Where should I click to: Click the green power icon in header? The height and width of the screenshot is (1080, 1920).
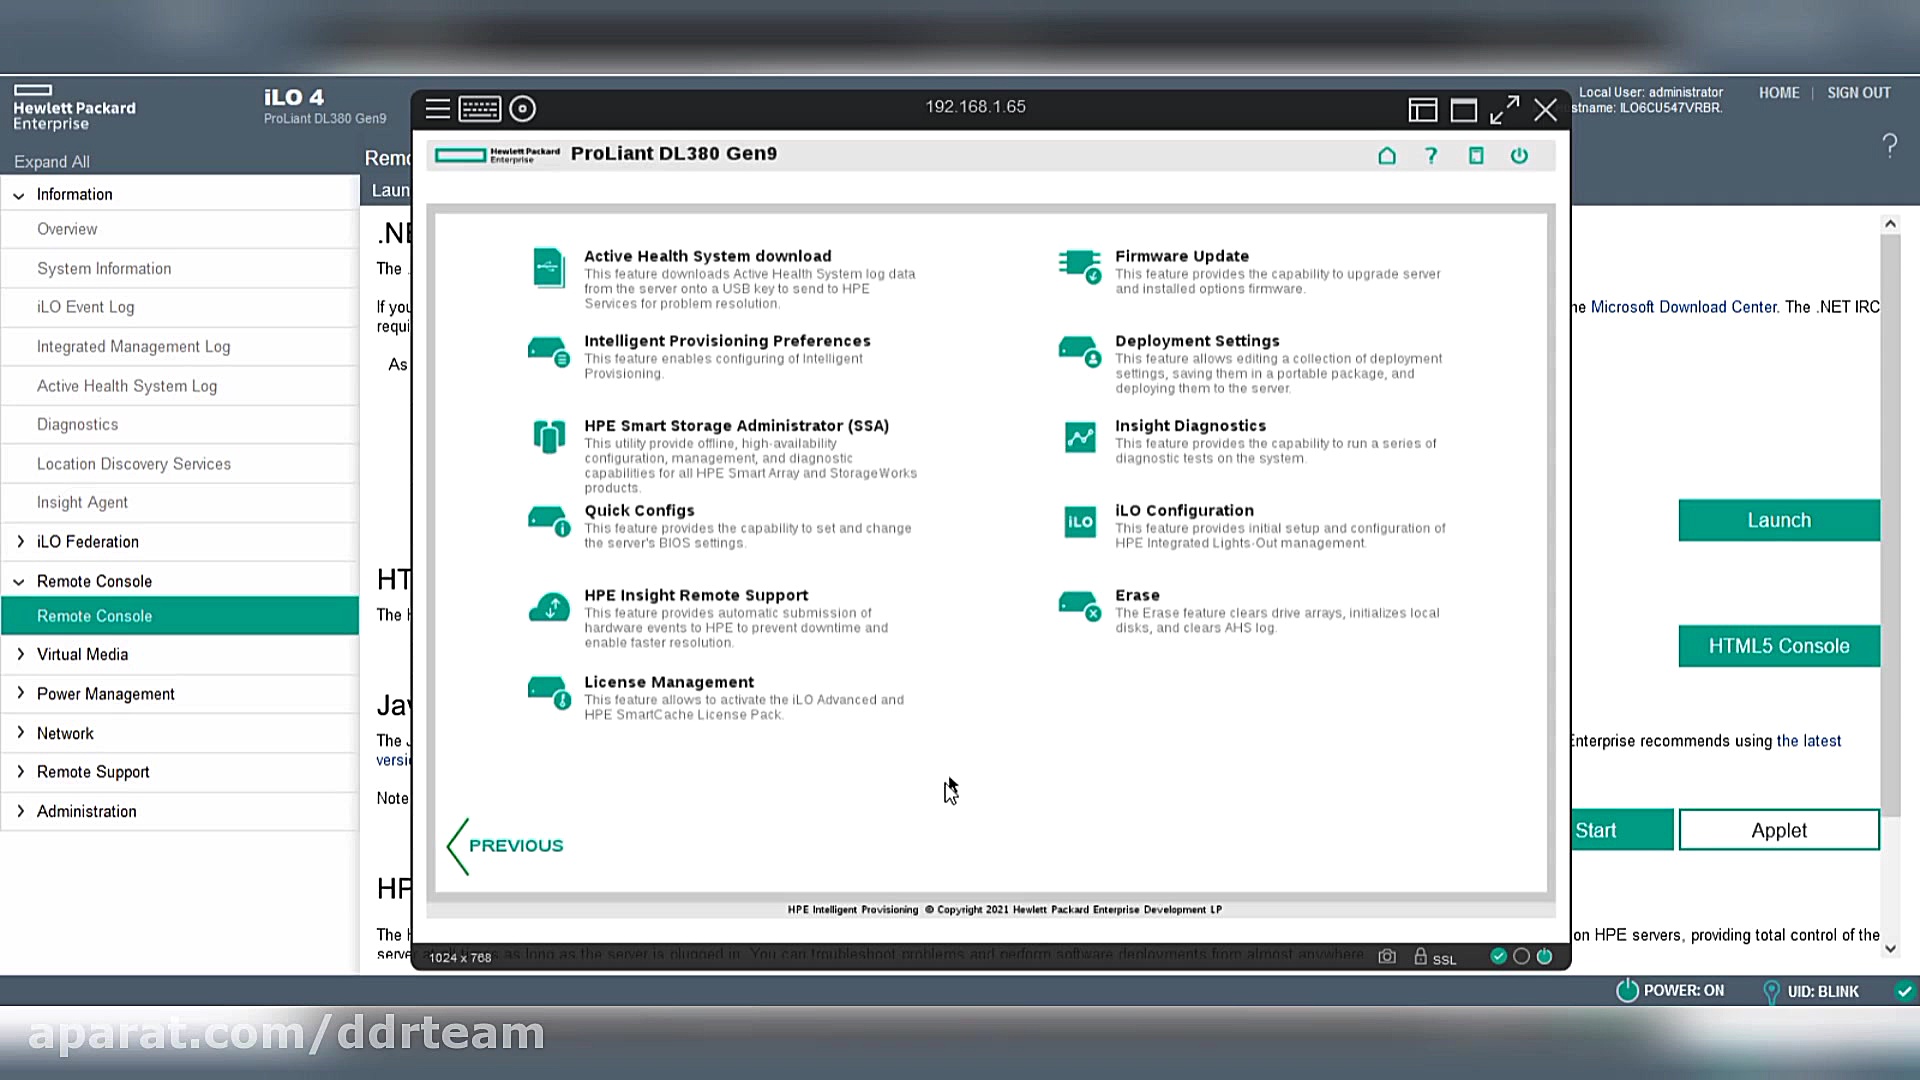point(1519,155)
